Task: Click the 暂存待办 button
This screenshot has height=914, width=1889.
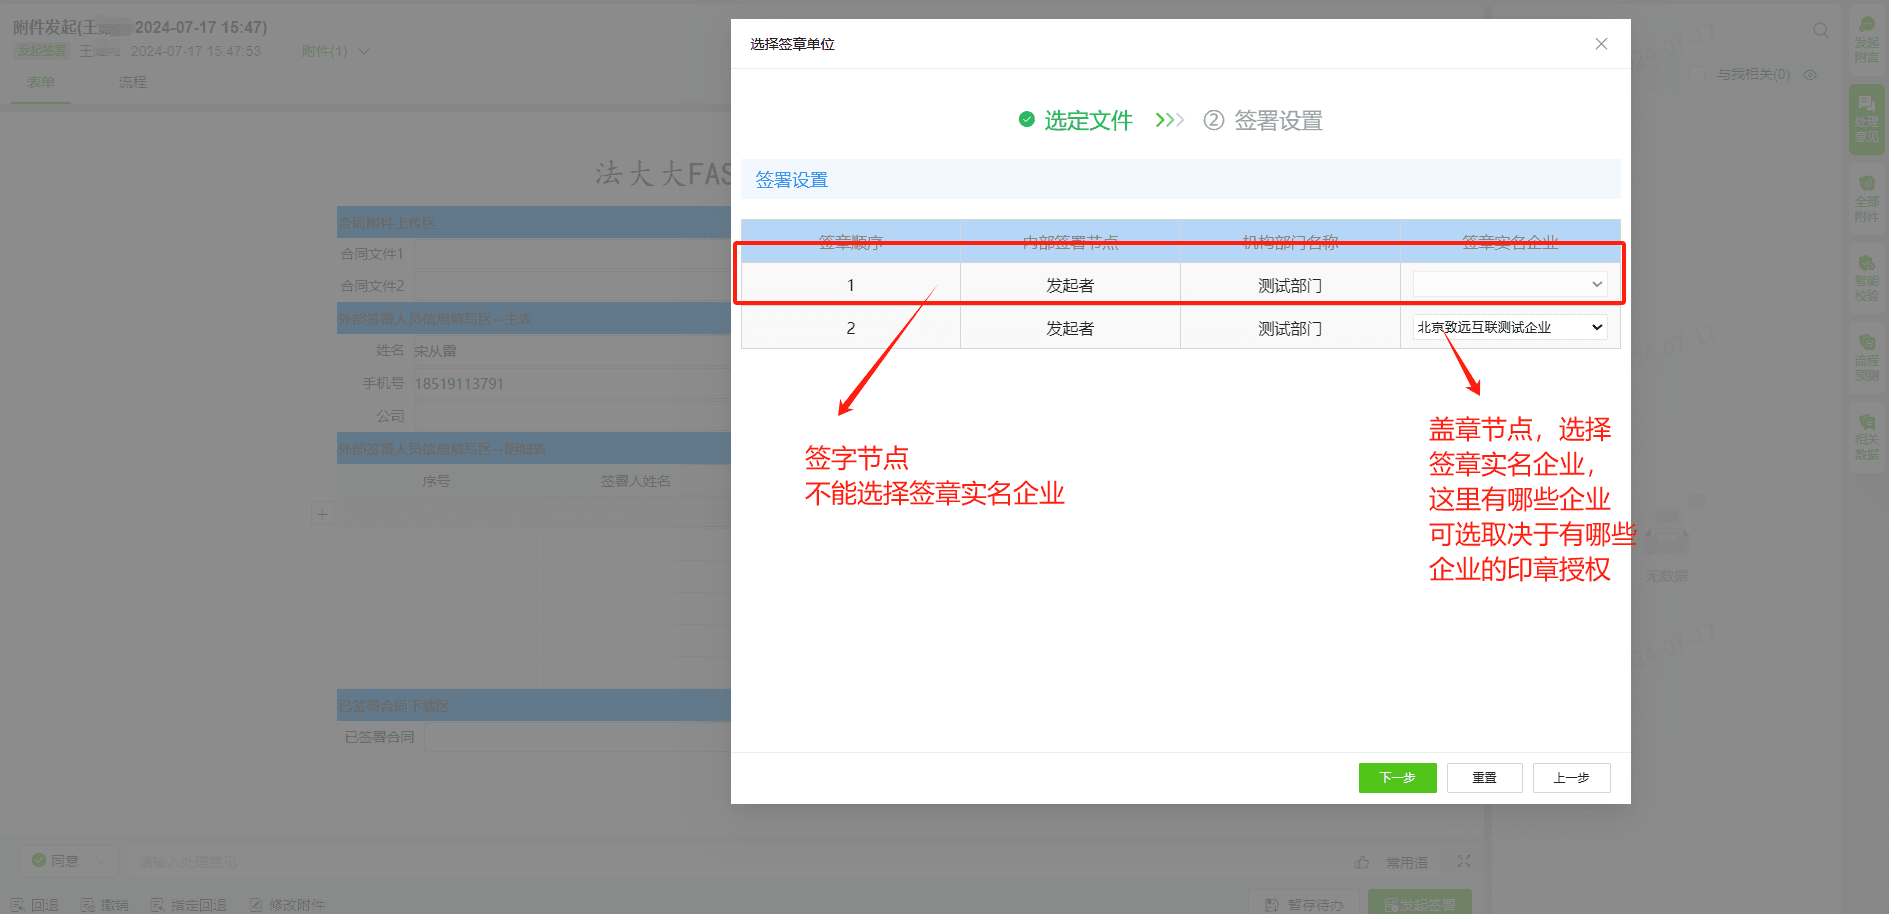Action: tap(1304, 903)
